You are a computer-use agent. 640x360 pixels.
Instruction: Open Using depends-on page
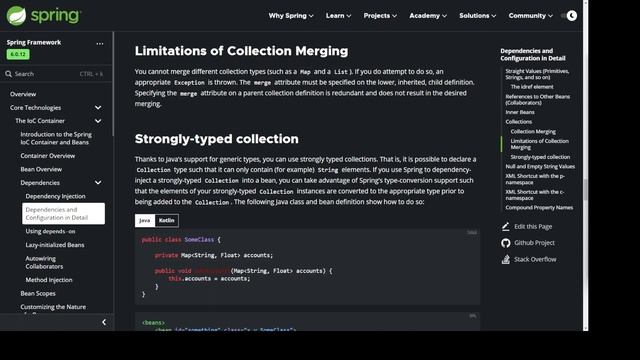50,231
